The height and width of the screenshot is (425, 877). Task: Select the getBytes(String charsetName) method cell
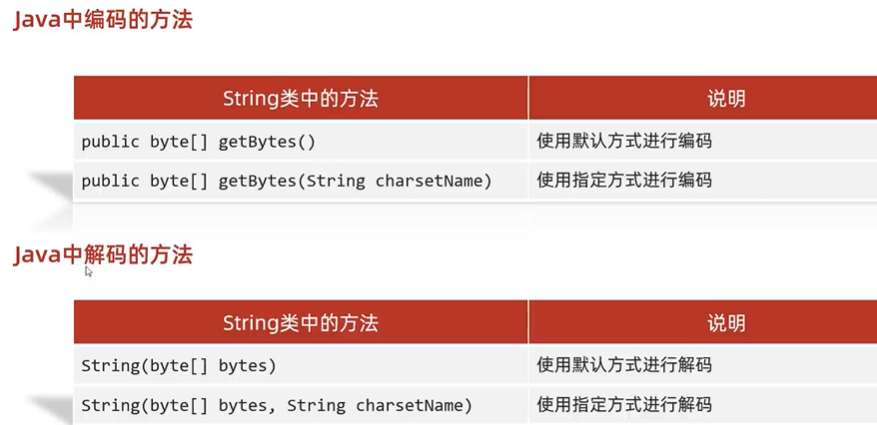286,181
